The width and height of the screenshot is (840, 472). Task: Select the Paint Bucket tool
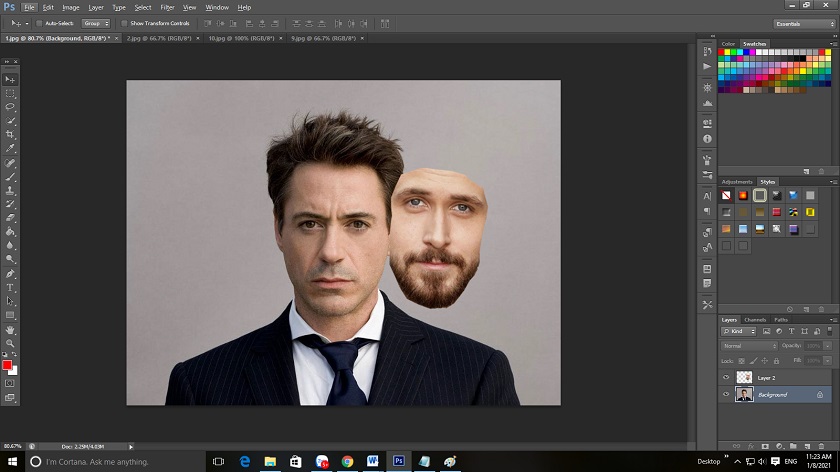[10, 231]
